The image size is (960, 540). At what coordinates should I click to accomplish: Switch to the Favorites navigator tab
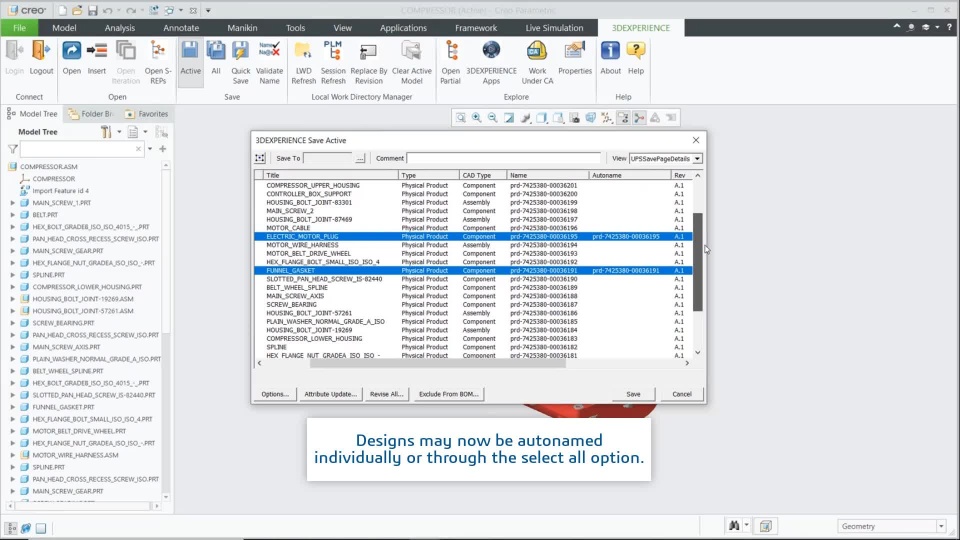(146, 114)
